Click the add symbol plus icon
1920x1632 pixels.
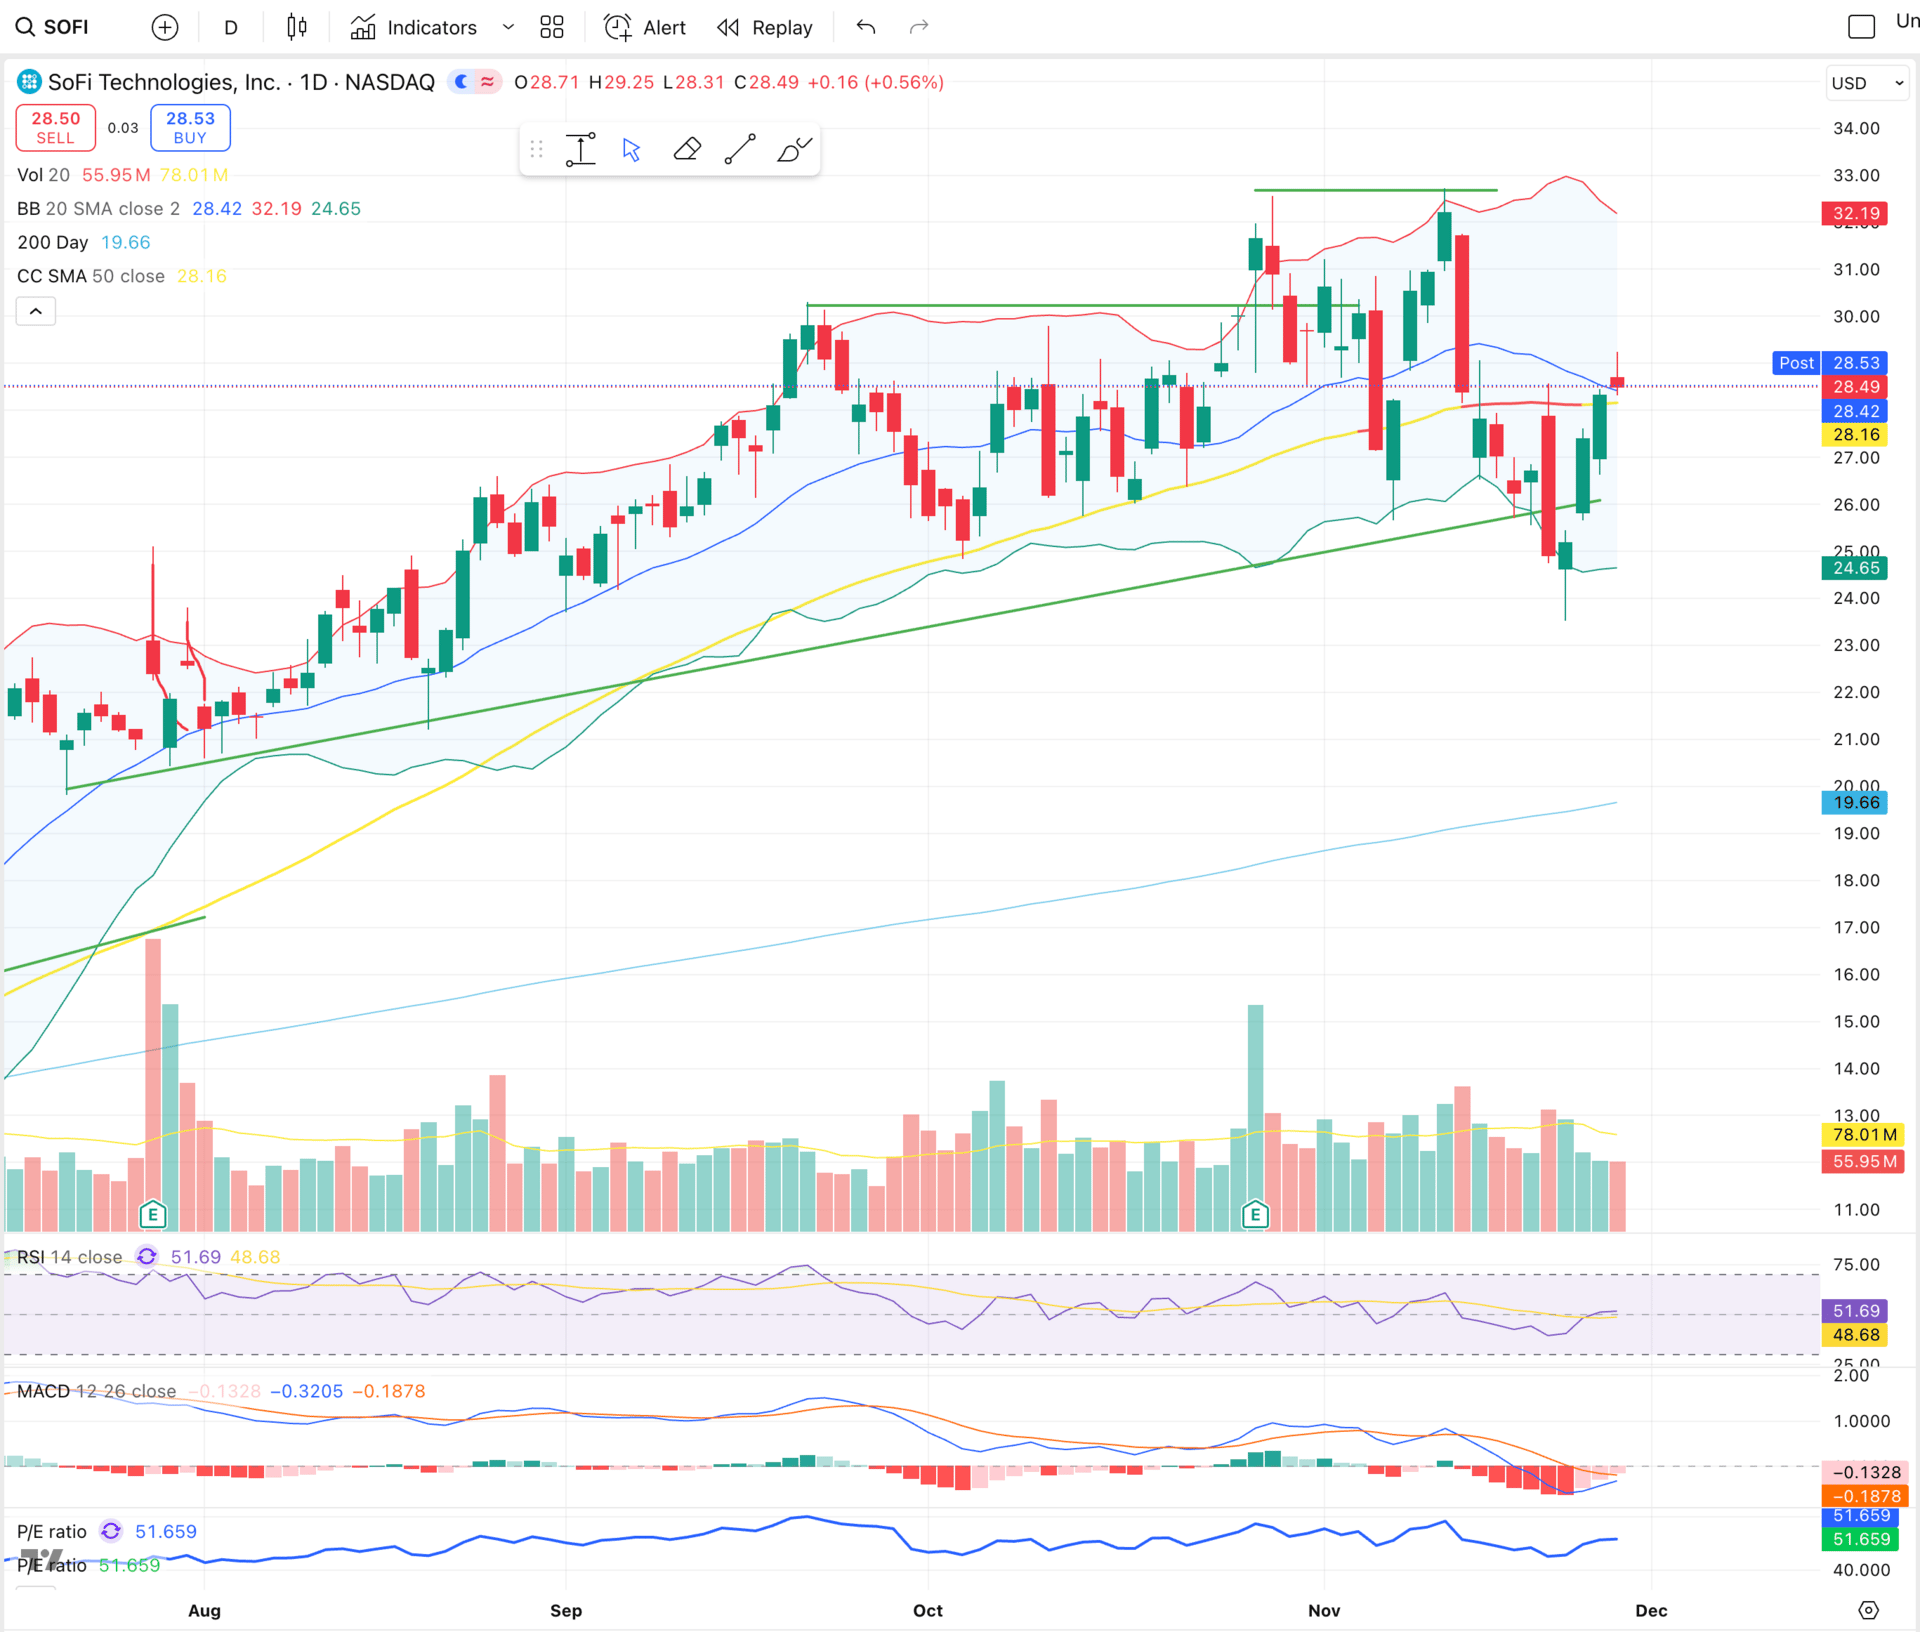165,27
